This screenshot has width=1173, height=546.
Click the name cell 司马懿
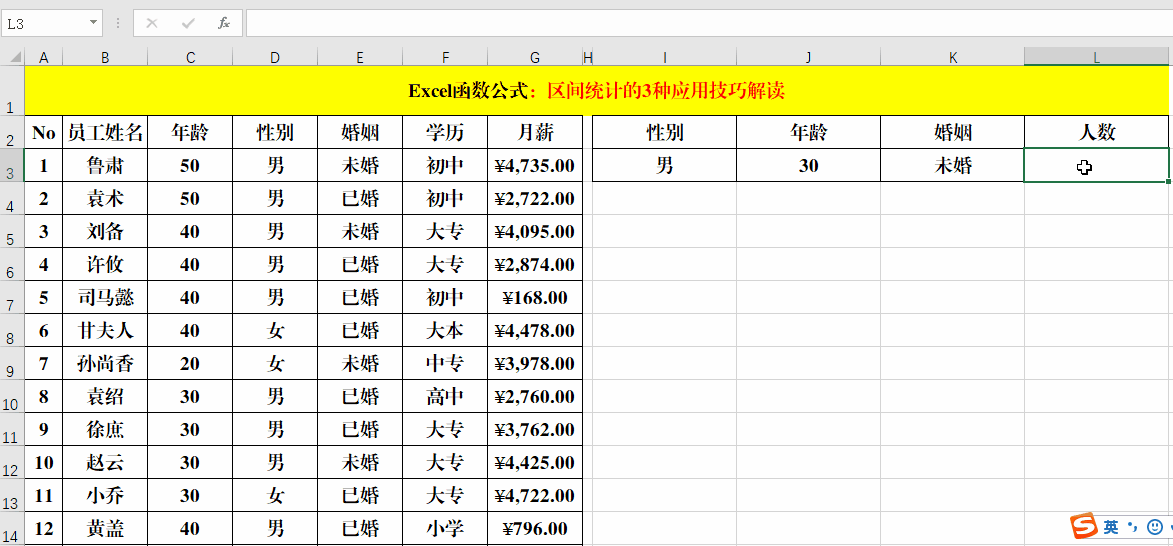point(105,297)
